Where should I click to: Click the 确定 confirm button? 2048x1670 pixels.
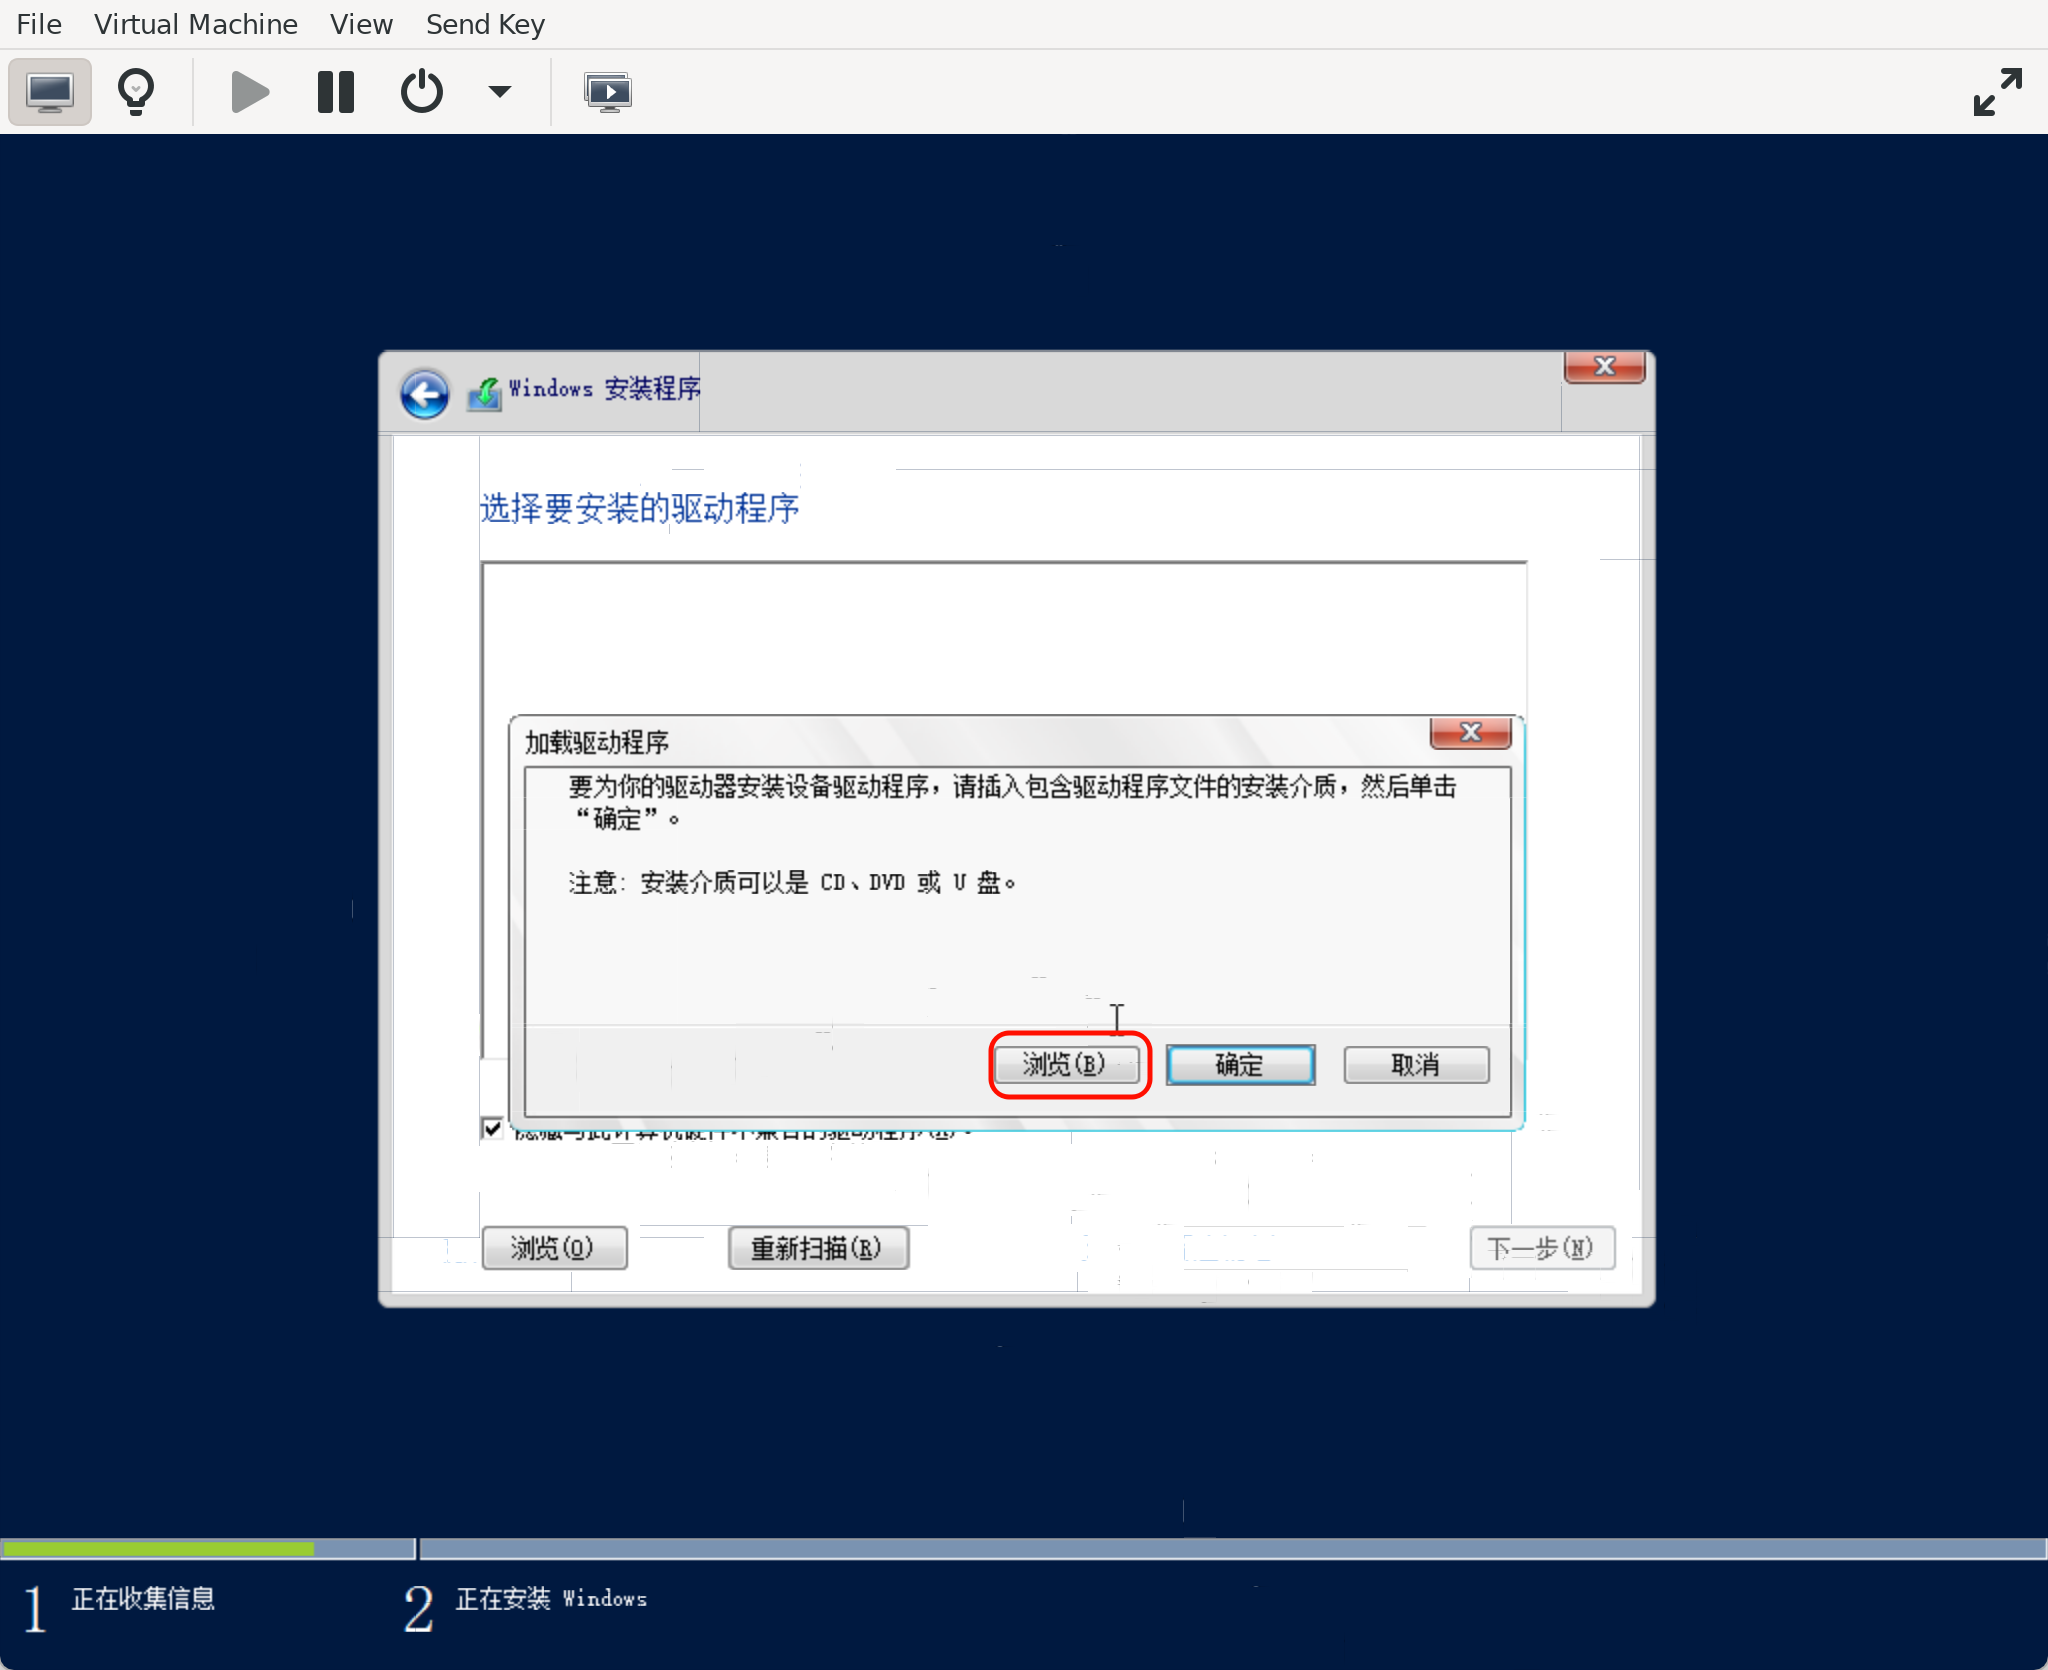(1239, 1064)
